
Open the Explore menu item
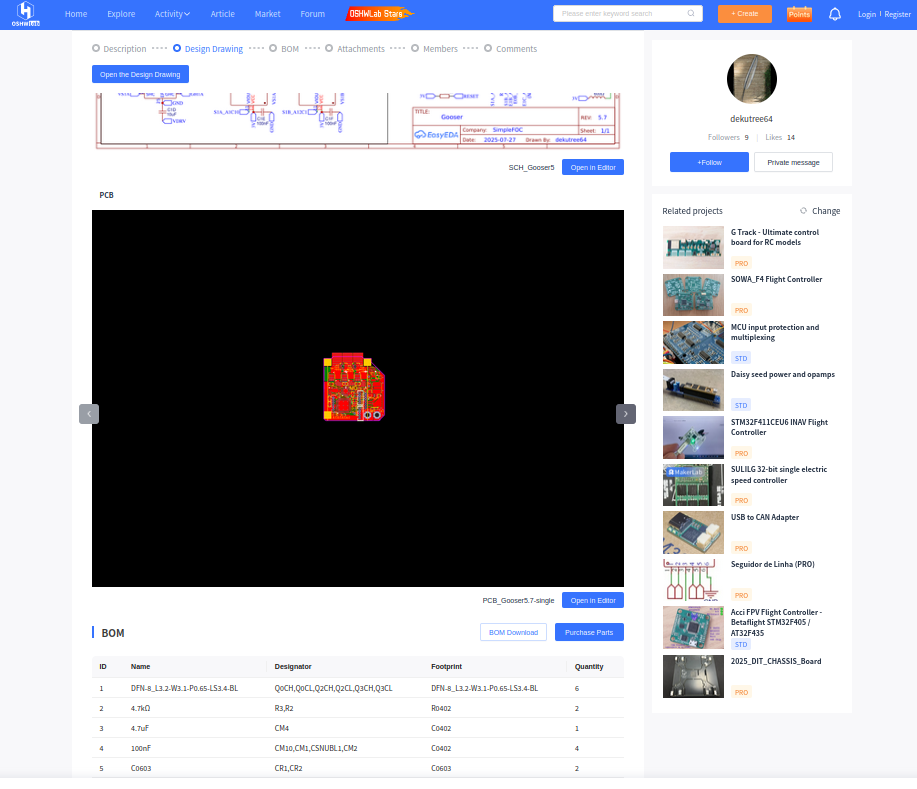tap(121, 14)
